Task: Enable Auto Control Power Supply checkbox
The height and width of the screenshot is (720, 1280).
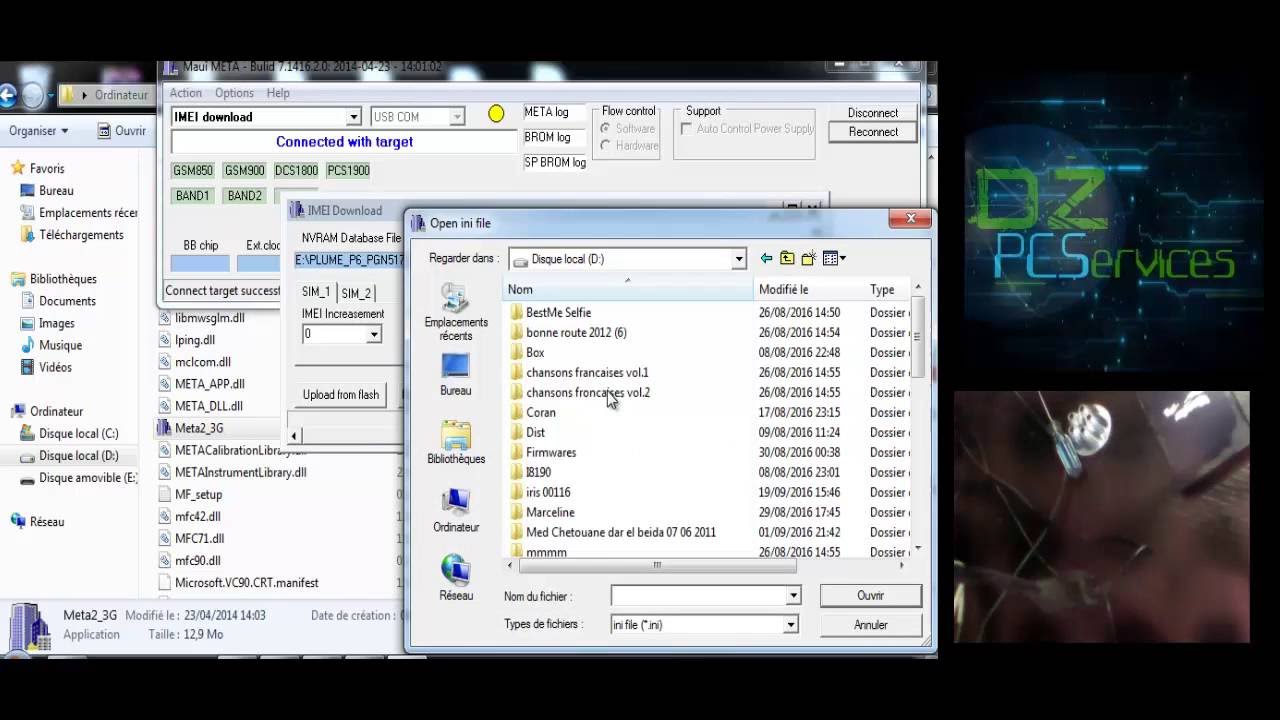Action: 686,129
